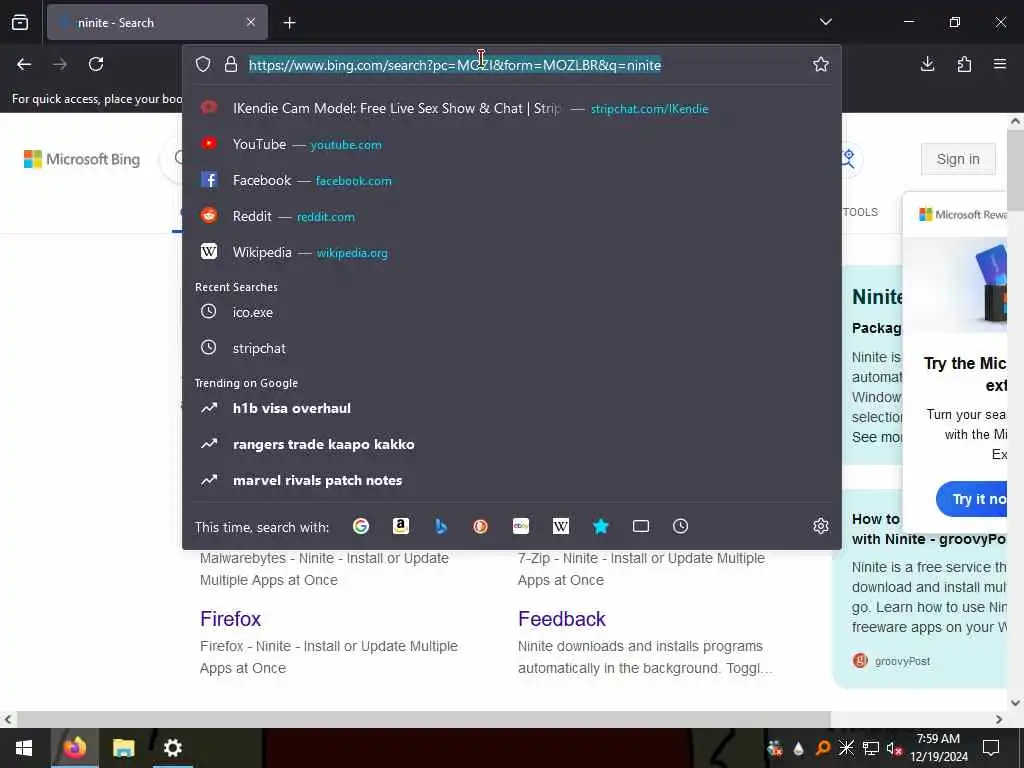Select the Wikipedia suggestion
This screenshot has width=1024, height=768.
click(x=512, y=252)
